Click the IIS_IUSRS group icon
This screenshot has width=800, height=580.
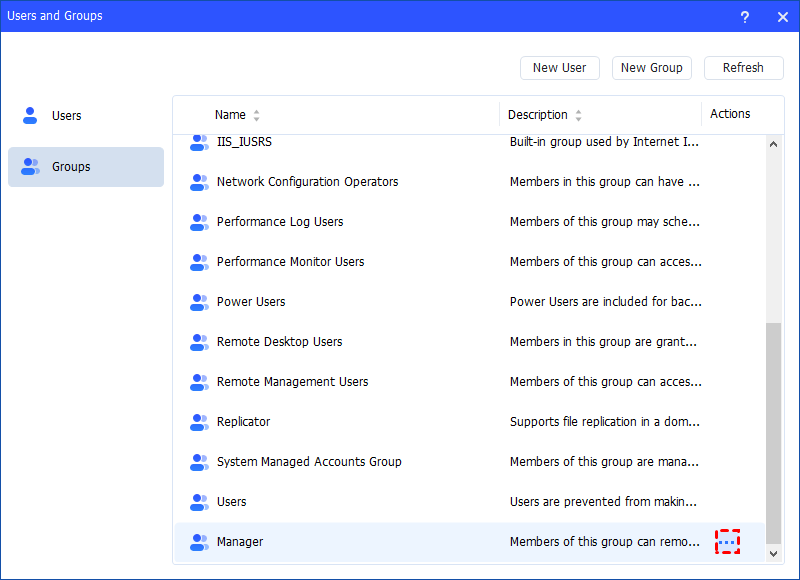(199, 142)
